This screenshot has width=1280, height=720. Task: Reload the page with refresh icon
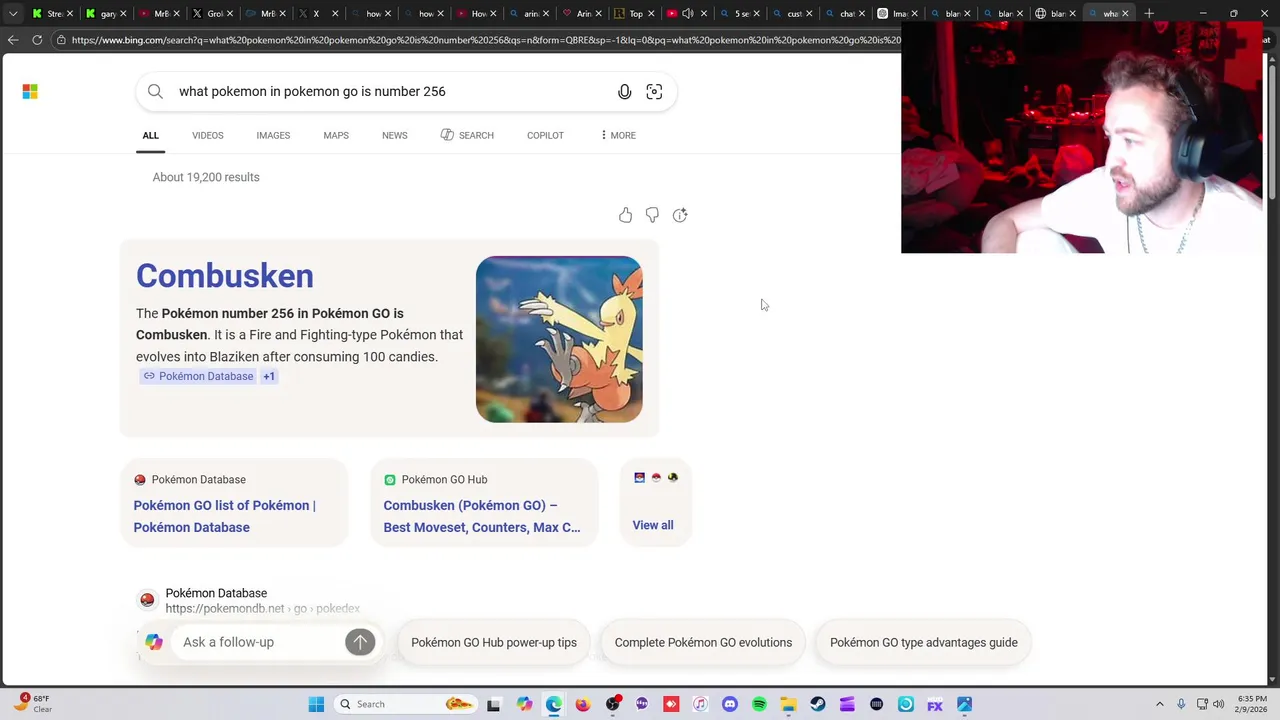pyautogui.click(x=37, y=40)
